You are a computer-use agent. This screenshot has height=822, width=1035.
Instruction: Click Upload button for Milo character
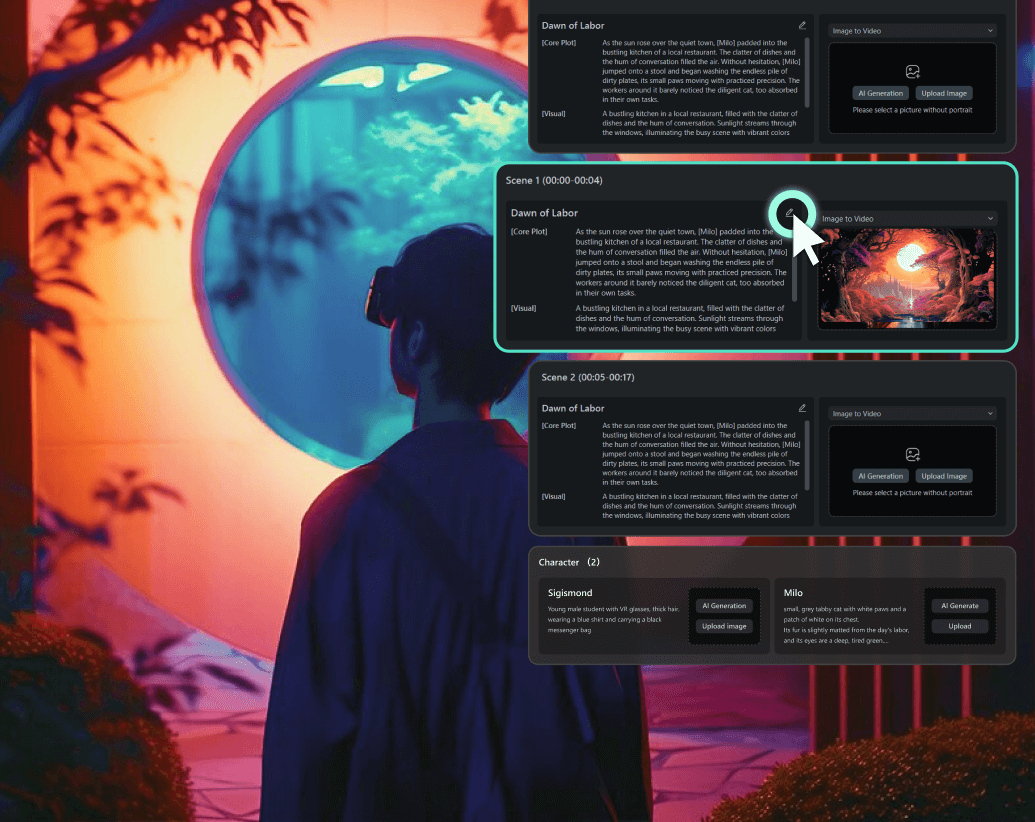(x=960, y=626)
